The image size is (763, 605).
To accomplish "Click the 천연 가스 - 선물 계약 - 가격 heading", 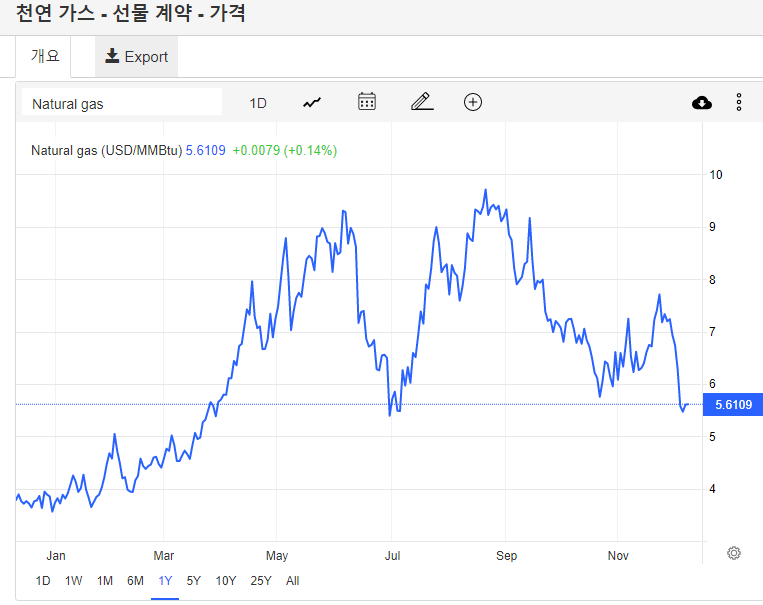I will click(130, 13).
